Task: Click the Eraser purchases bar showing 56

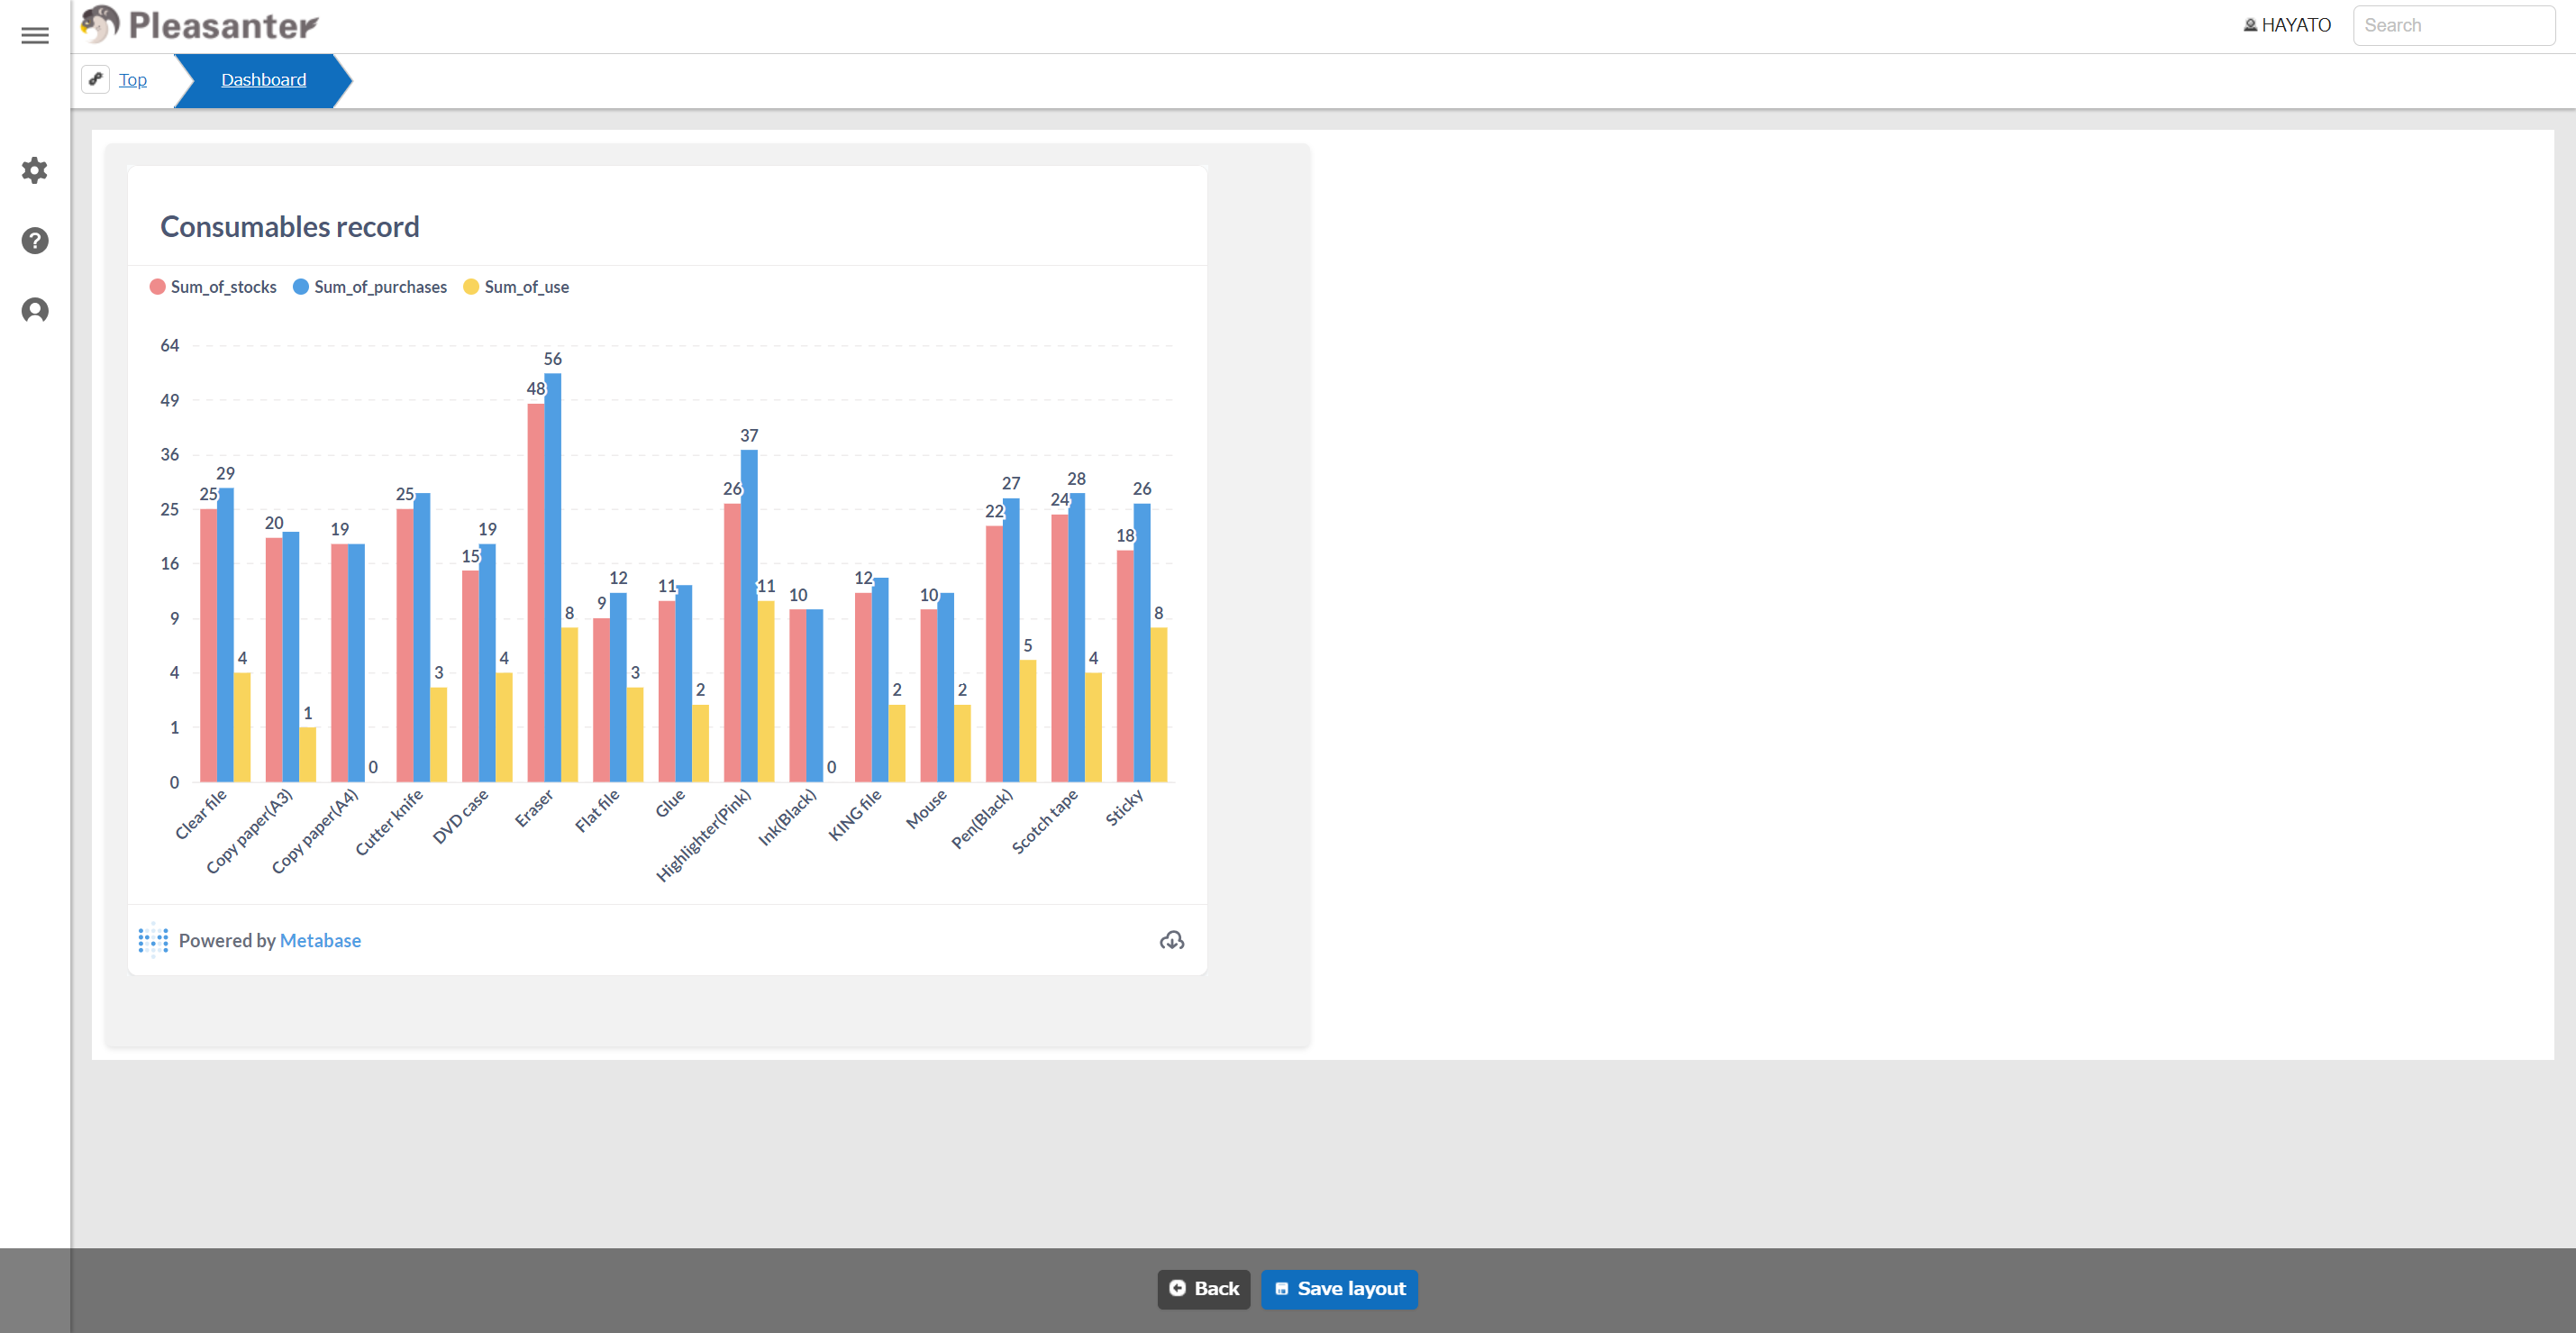Action: (x=553, y=577)
